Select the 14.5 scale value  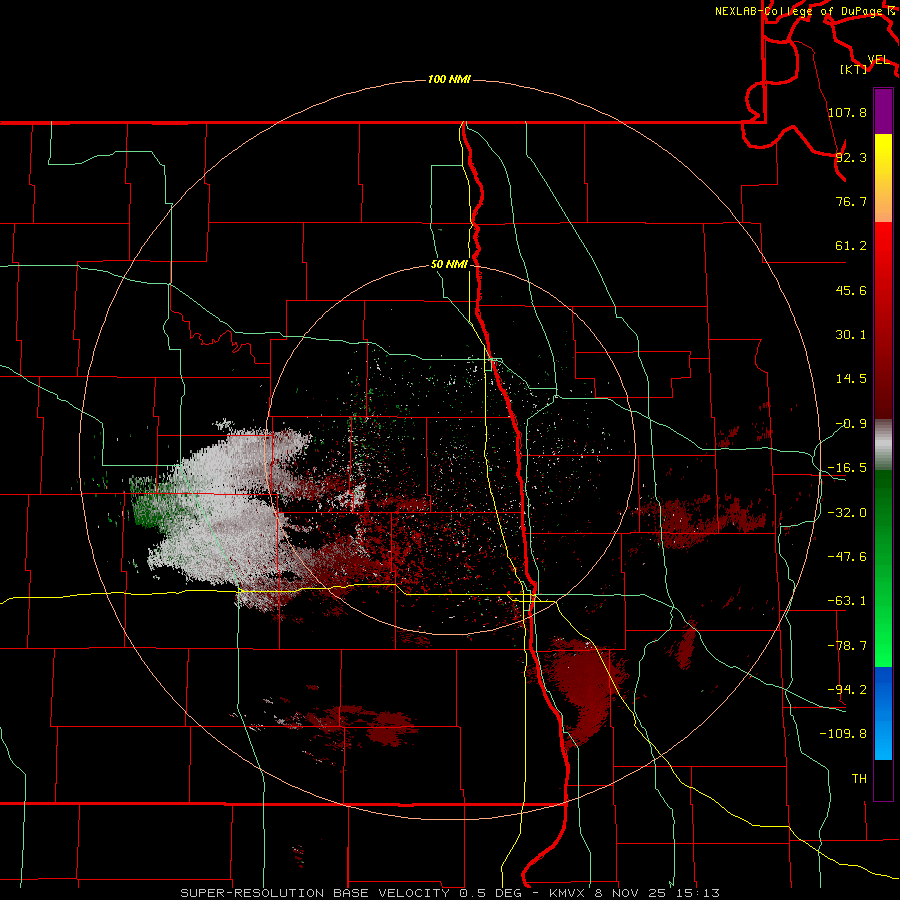coord(851,379)
